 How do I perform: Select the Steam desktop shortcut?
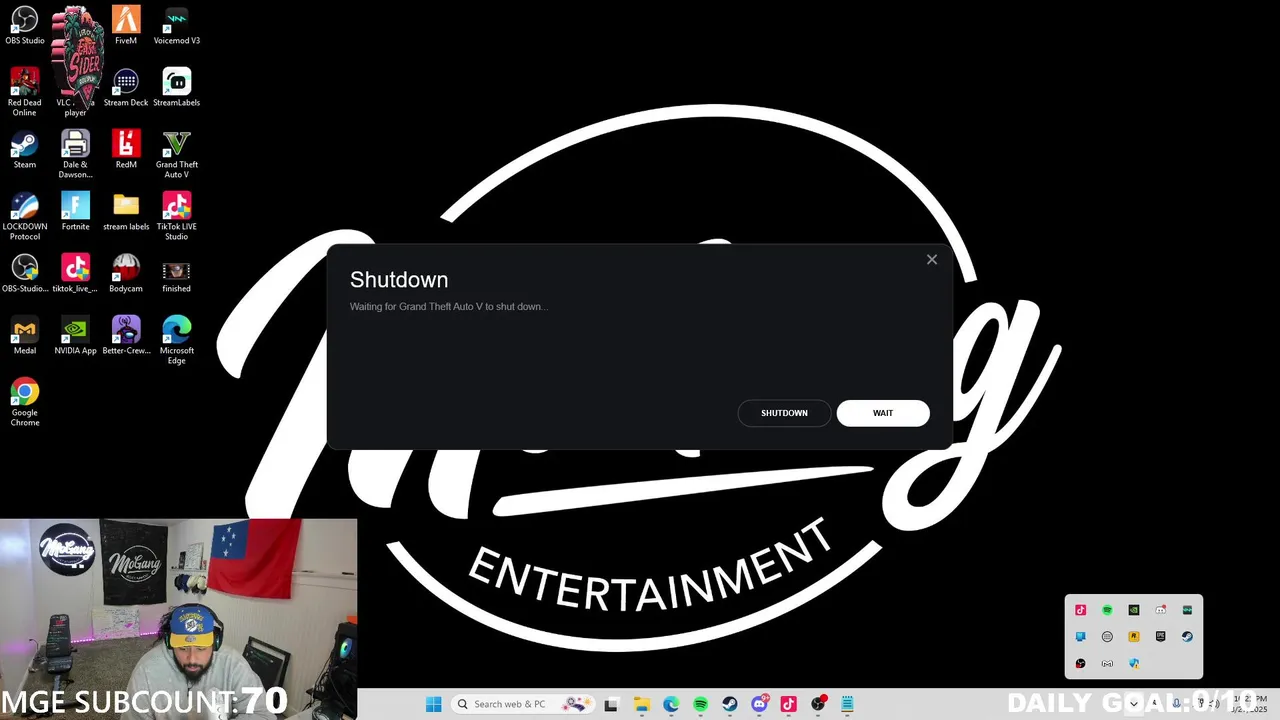[x=25, y=150]
